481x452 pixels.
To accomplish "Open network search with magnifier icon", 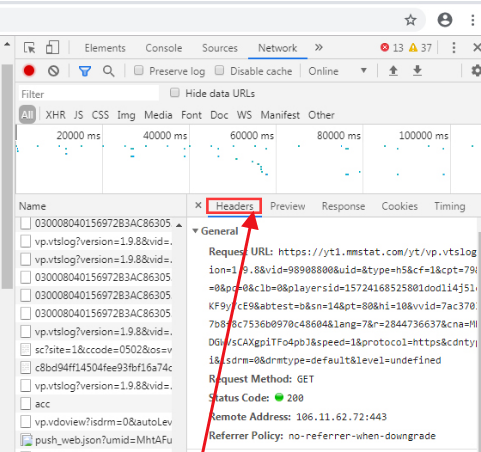I will (108, 71).
